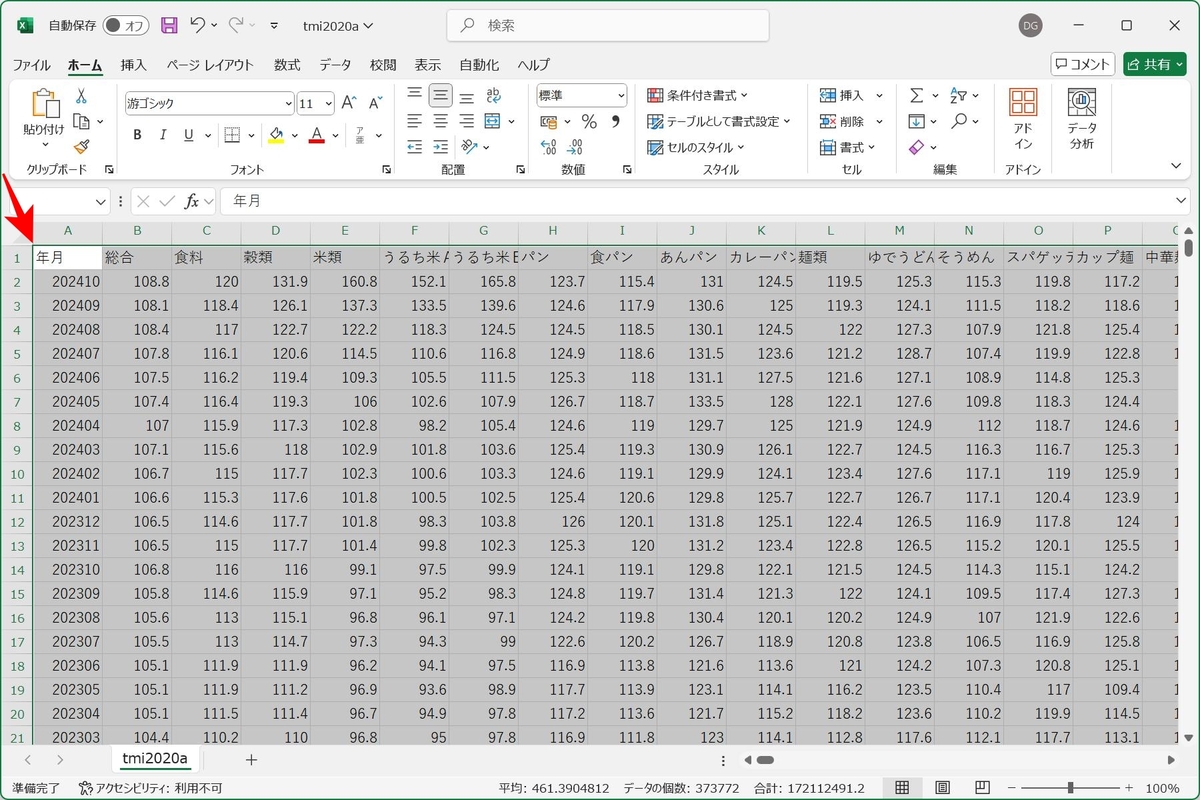Click the Wrap Text icon
1200x800 pixels.
pyautogui.click(x=492, y=96)
